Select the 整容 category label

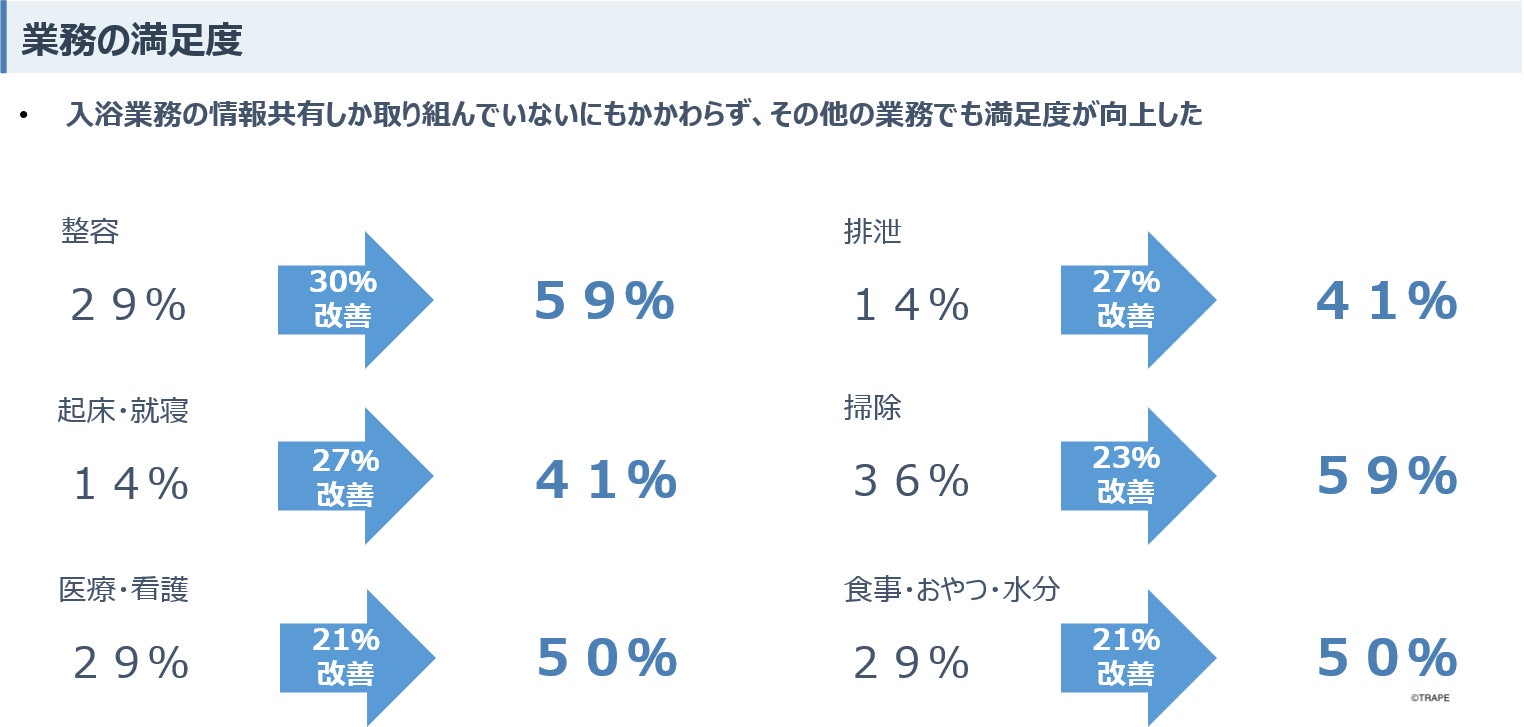pyautogui.click(x=90, y=232)
